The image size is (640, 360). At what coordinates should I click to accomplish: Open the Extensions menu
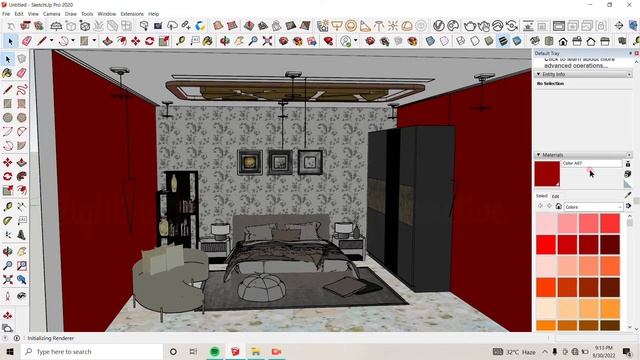(x=132, y=14)
